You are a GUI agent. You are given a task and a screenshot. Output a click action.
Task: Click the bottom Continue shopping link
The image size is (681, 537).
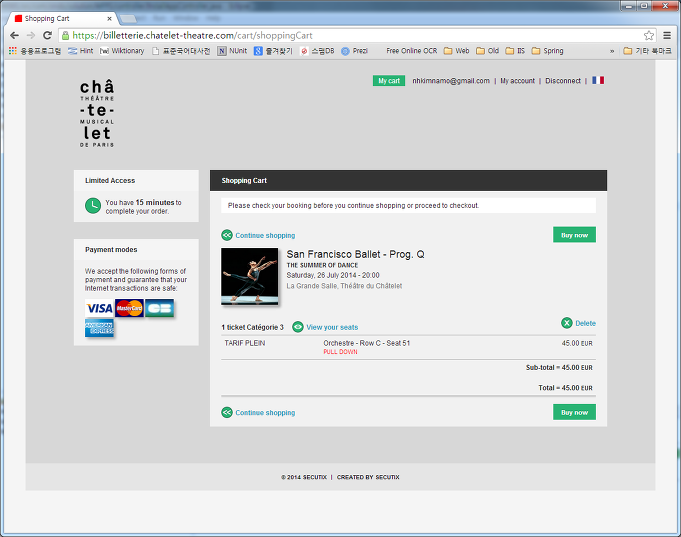(265, 413)
